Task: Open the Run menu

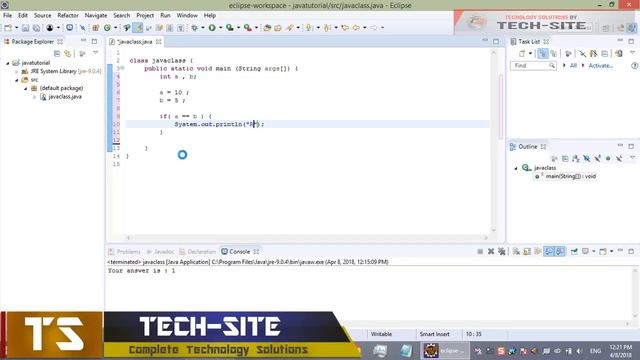Action: coord(165,16)
